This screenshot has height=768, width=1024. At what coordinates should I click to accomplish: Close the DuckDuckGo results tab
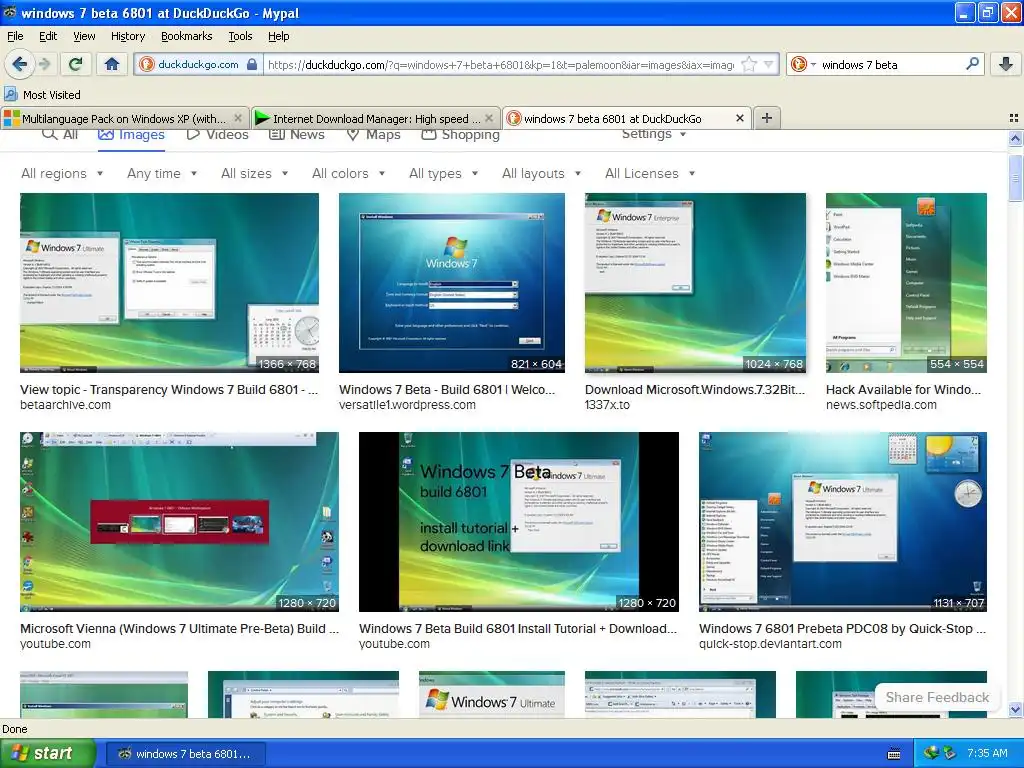(x=740, y=118)
